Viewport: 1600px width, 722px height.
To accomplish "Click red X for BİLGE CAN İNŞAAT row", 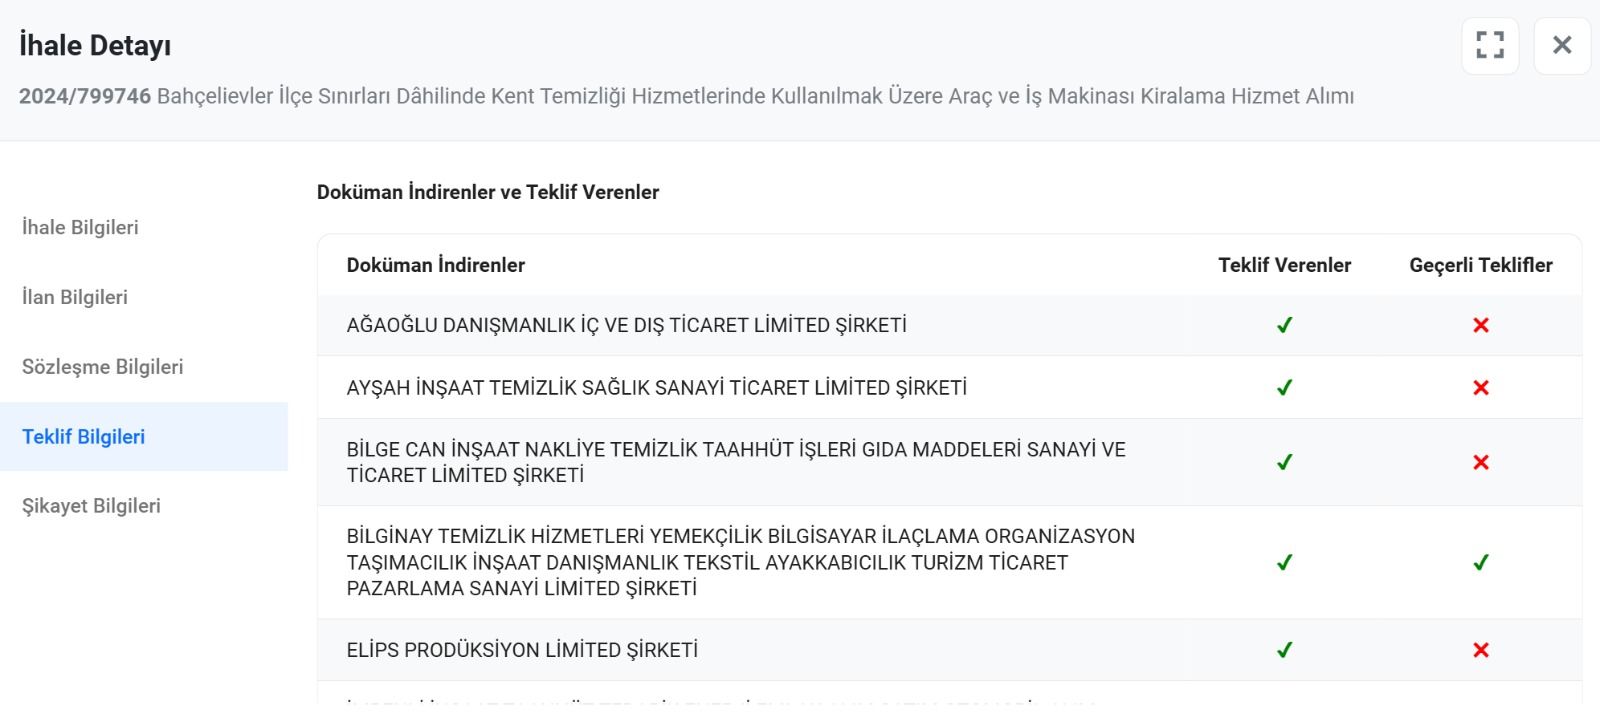I will tap(1480, 462).
